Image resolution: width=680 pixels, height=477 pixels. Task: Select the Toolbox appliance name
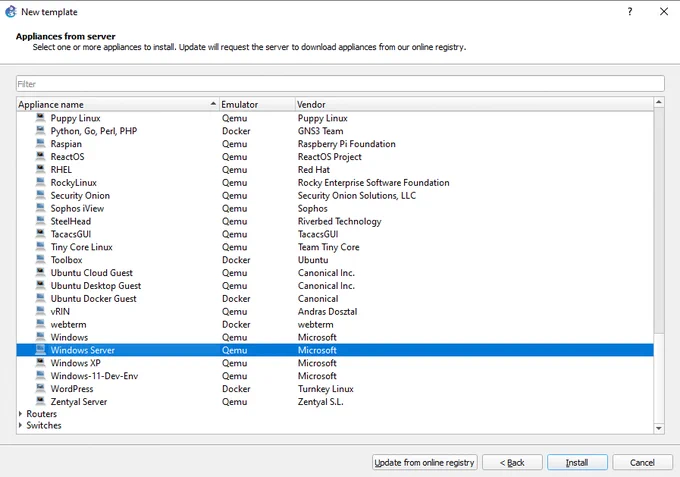point(66,260)
